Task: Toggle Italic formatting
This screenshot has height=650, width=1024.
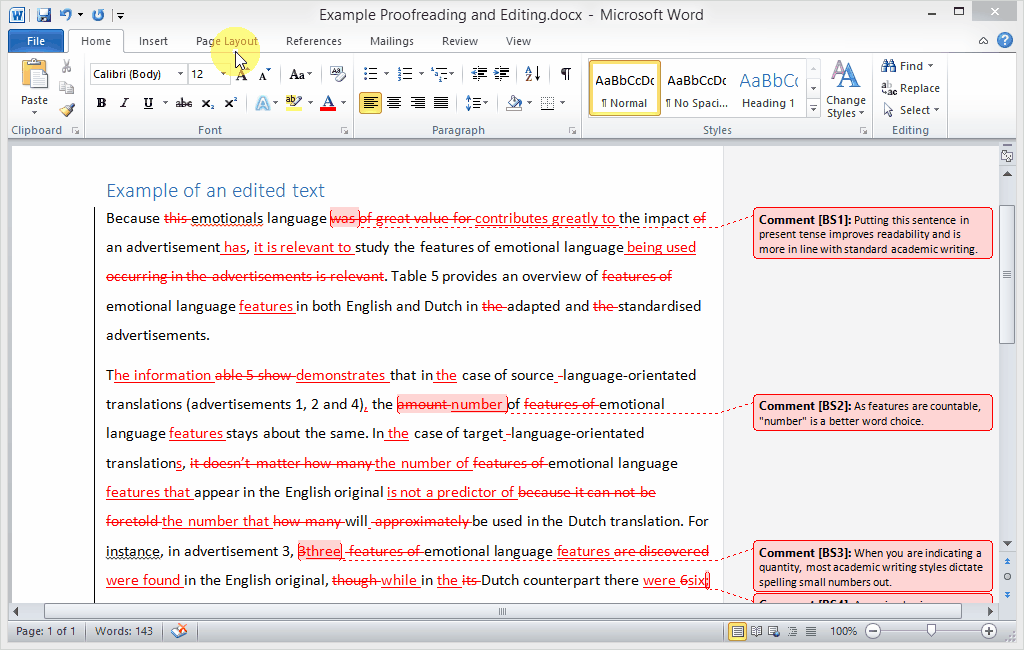Action: point(124,103)
